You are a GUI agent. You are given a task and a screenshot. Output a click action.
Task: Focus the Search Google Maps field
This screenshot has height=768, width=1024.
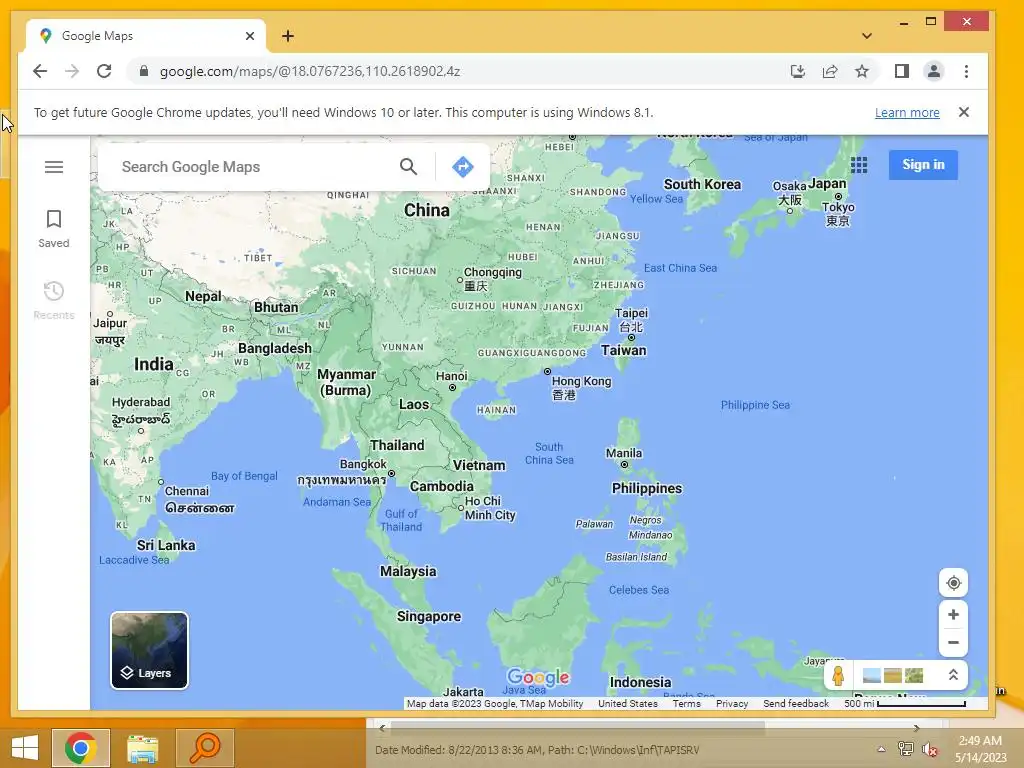(x=255, y=167)
